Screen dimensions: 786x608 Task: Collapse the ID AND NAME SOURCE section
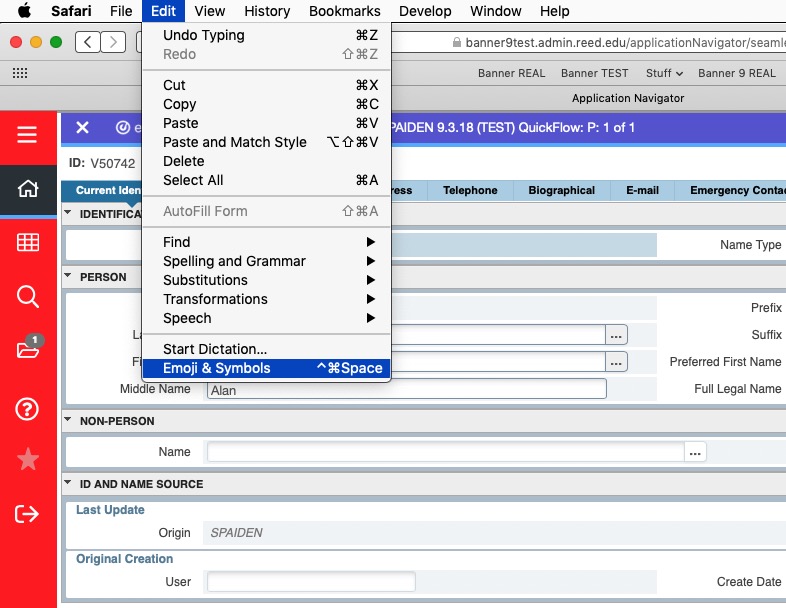click(x=68, y=484)
